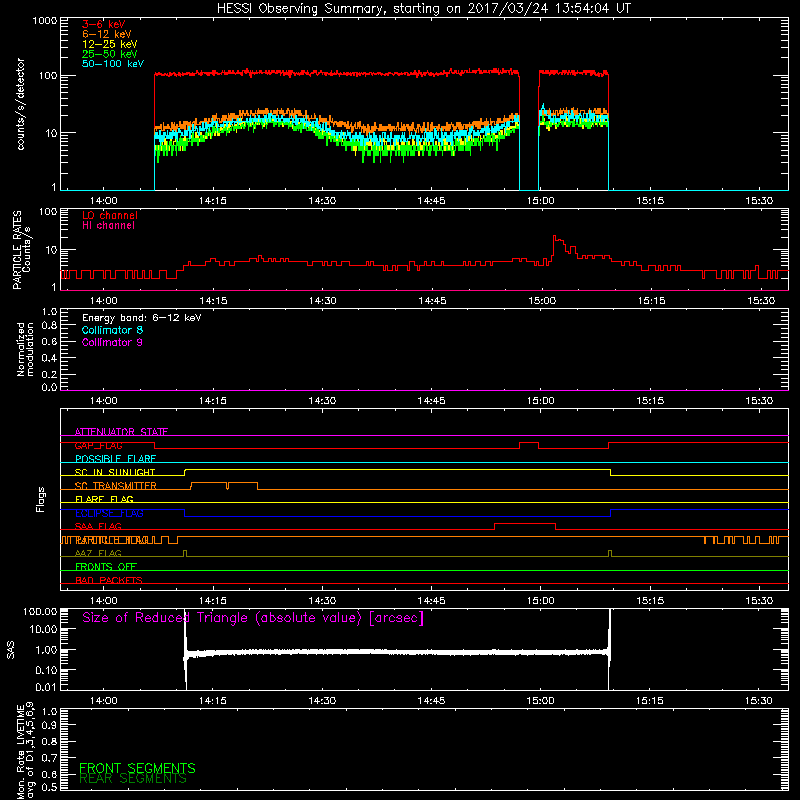The height and width of the screenshot is (800, 800).
Task: Click the red 3-6 keV curve near 14:30
Action: tap(322, 73)
